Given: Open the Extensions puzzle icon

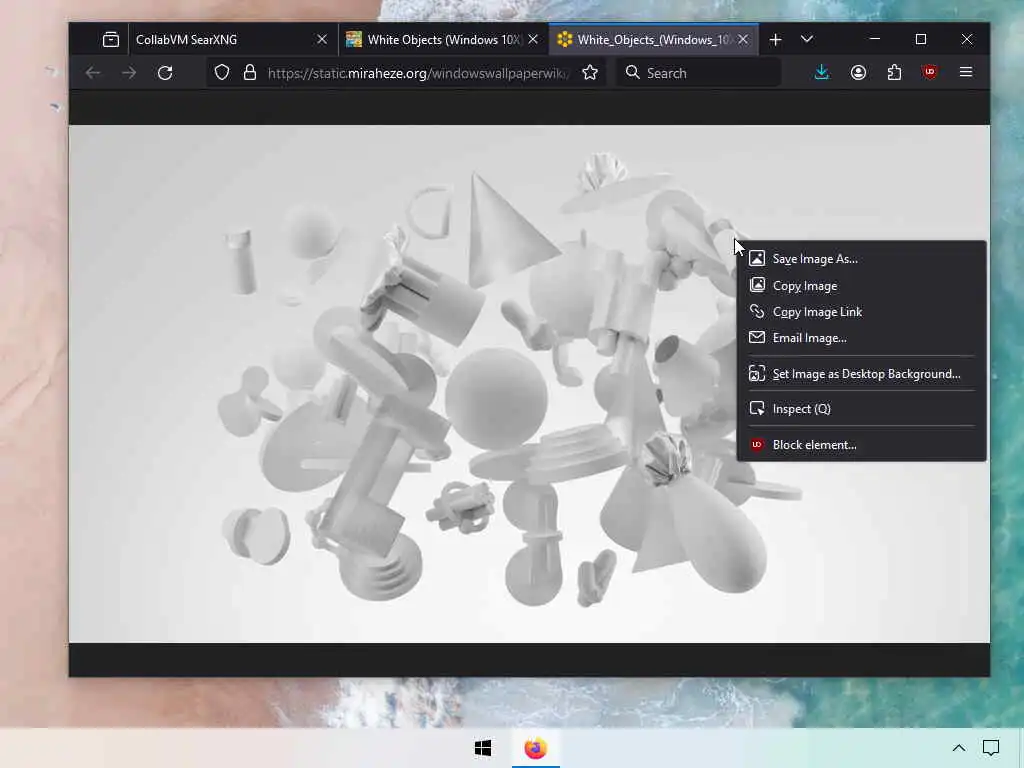Looking at the screenshot, I should pyautogui.click(x=894, y=72).
